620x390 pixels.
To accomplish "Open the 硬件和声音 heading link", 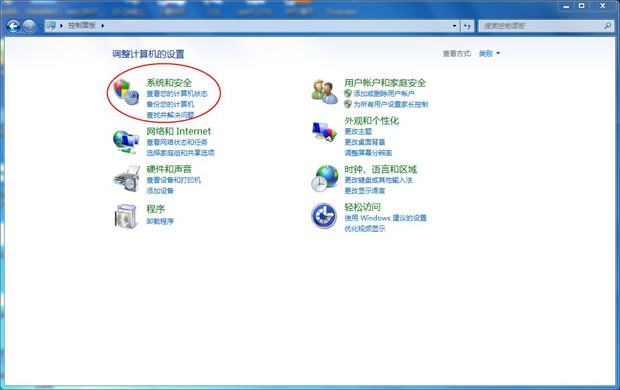I will tap(169, 169).
